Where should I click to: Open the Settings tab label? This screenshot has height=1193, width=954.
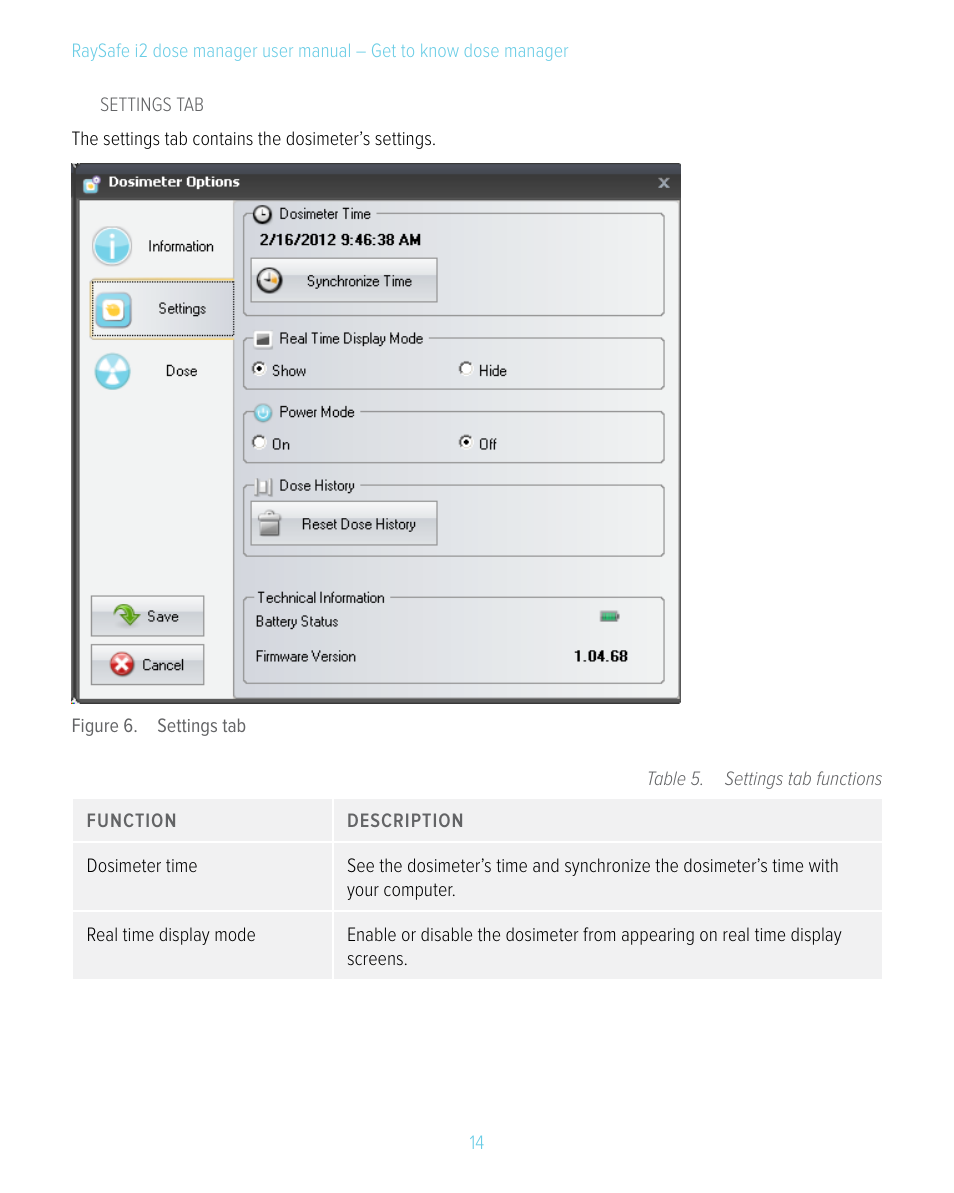[x=182, y=308]
